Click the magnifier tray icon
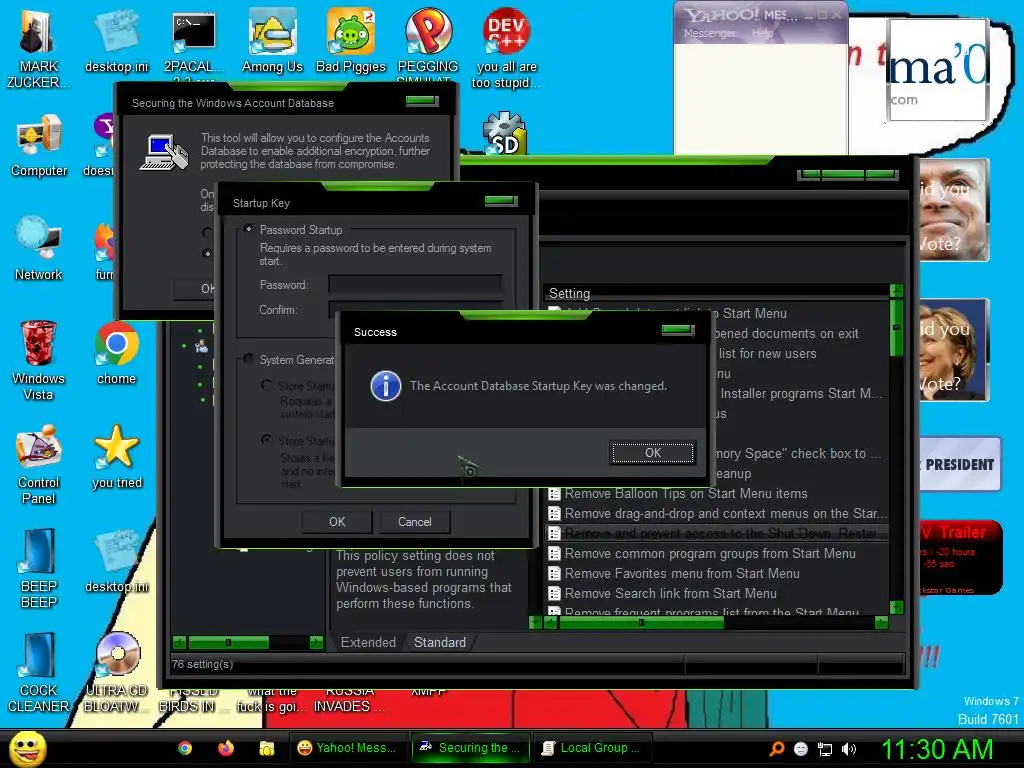Screen dimensions: 1024x768 [x=776, y=749]
